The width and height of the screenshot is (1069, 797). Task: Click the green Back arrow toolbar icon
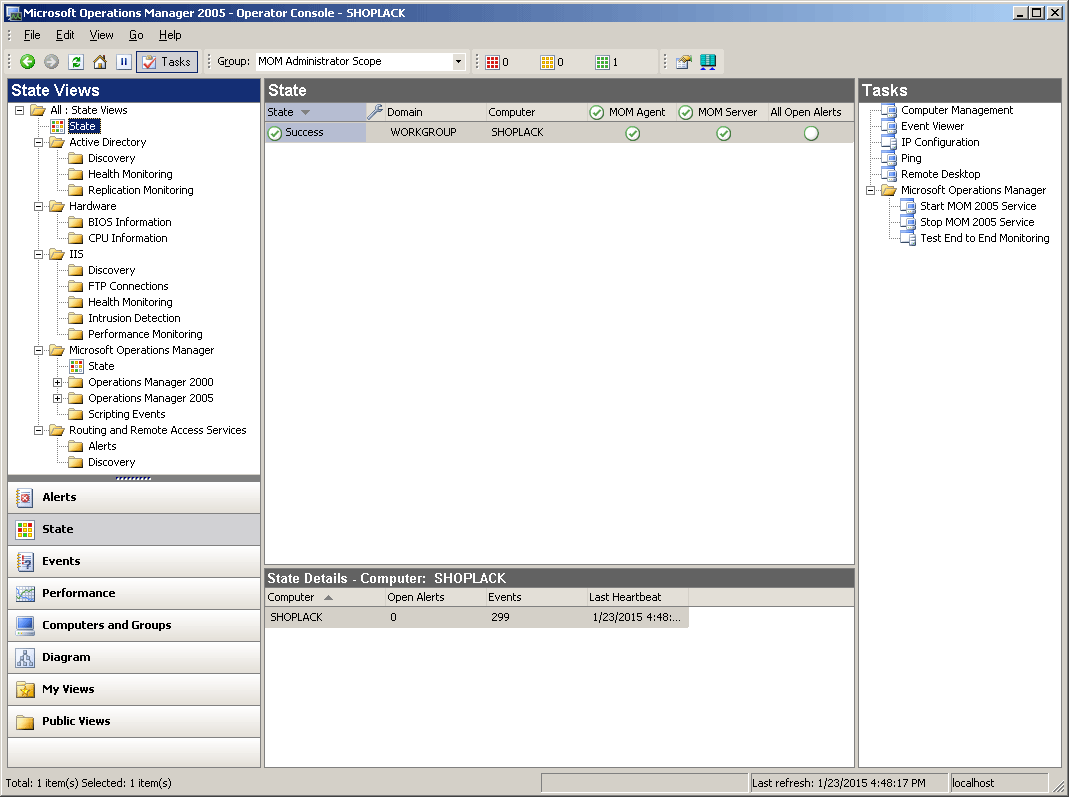27,62
